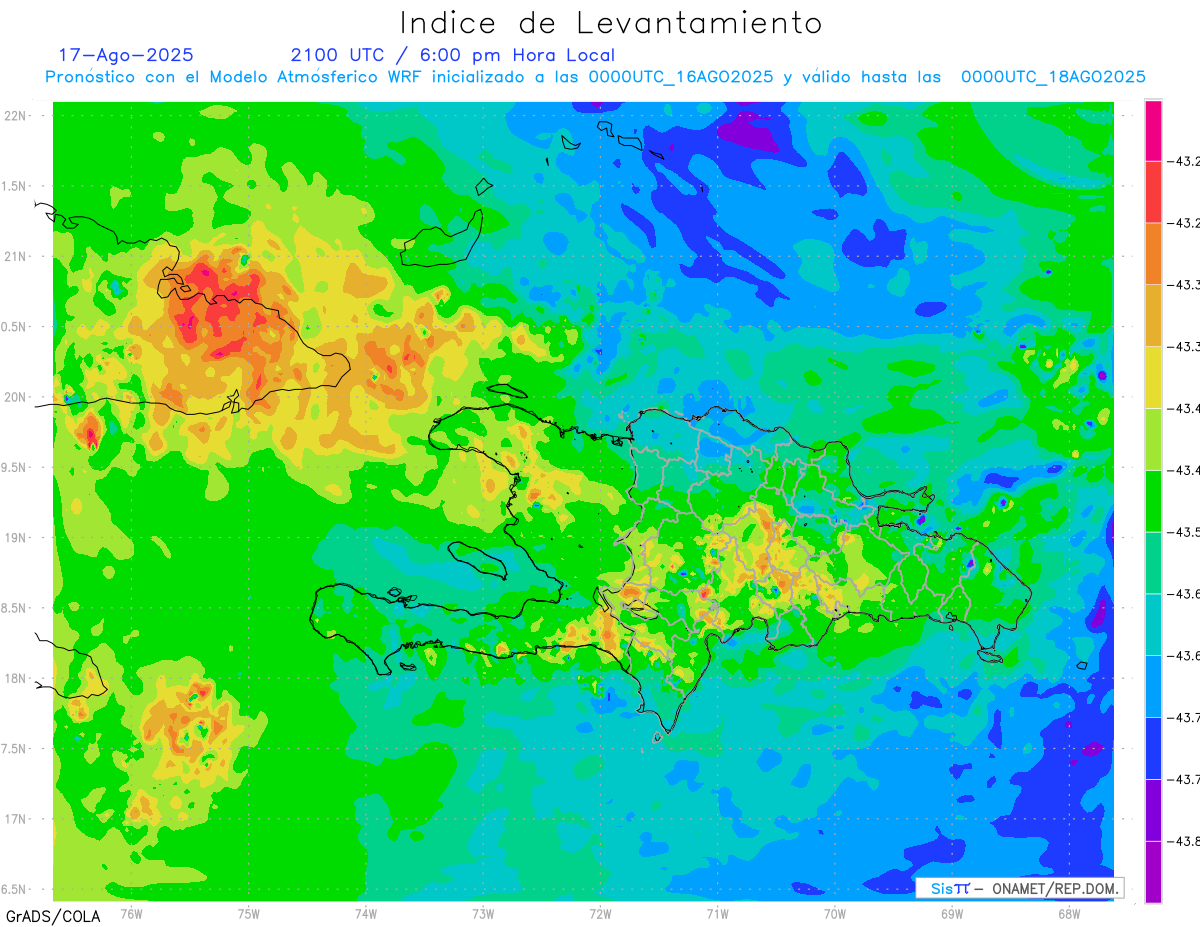The image size is (1200, 927).
Task: Pick the dark blue color scale segment
Action: (1153, 748)
